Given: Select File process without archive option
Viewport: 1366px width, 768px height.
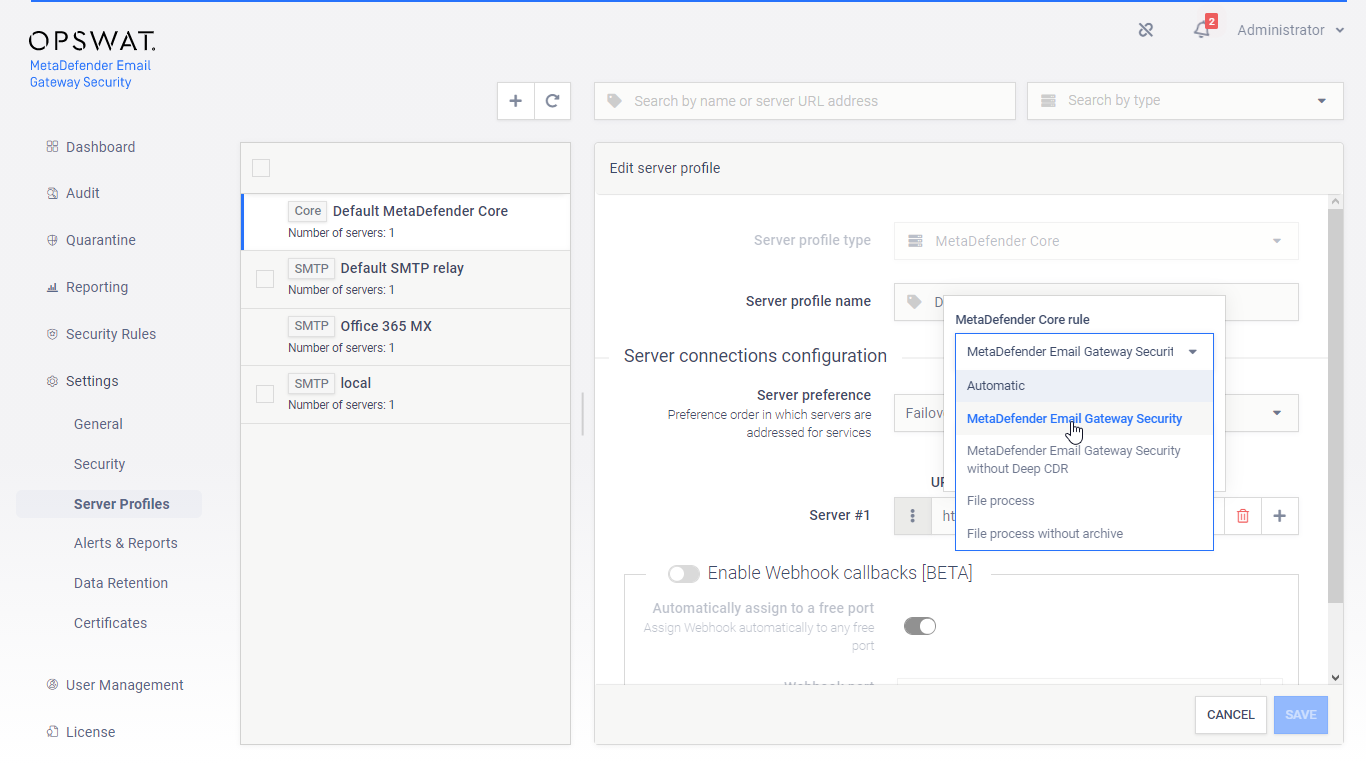Looking at the screenshot, I should point(1084,534).
